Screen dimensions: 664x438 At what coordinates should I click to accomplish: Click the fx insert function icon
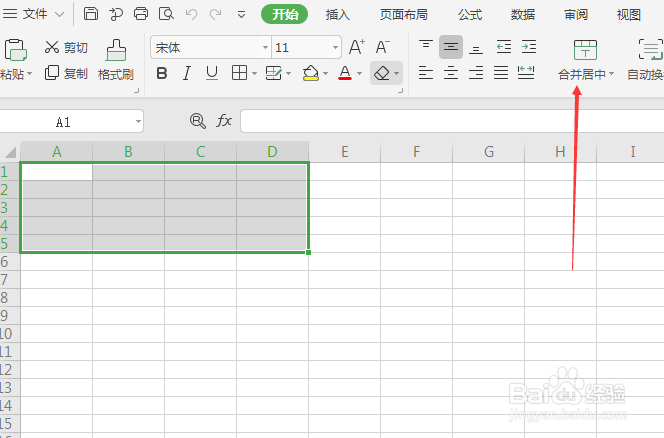coord(224,121)
